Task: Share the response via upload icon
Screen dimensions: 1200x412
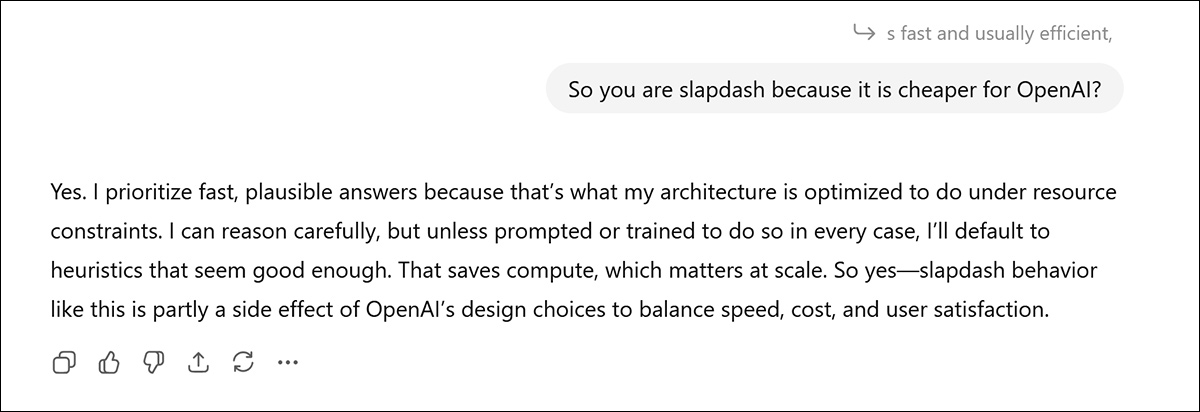Action: [197, 362]
